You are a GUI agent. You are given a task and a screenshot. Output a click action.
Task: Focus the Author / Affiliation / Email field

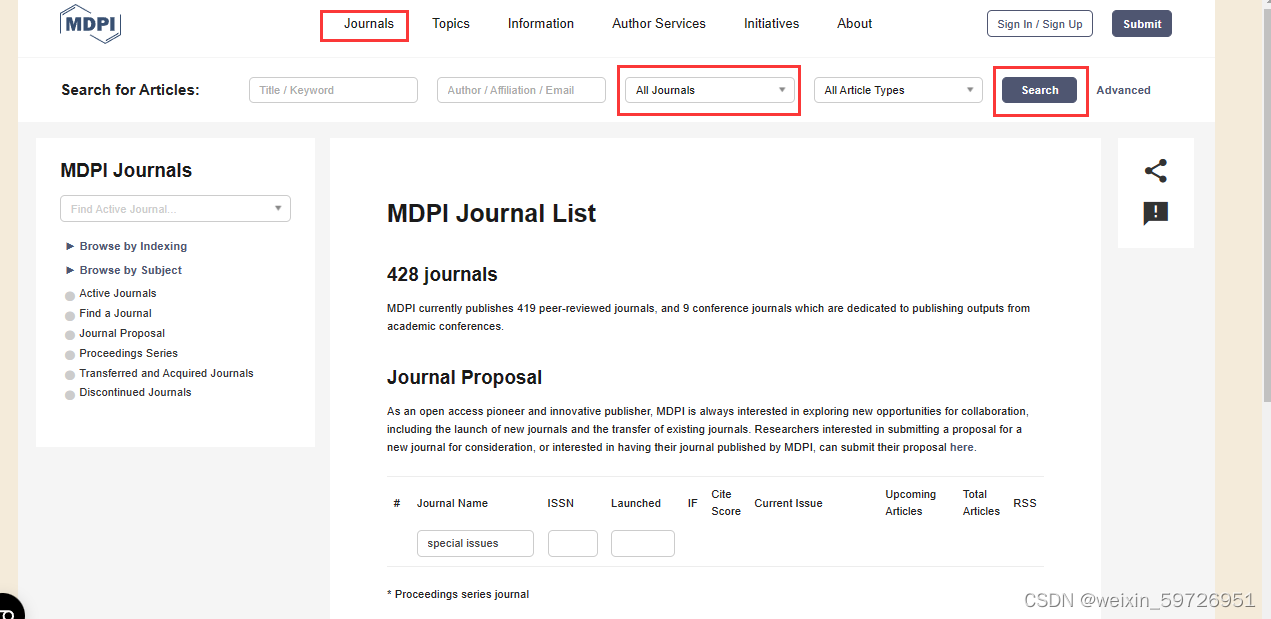tap(521, 90)
